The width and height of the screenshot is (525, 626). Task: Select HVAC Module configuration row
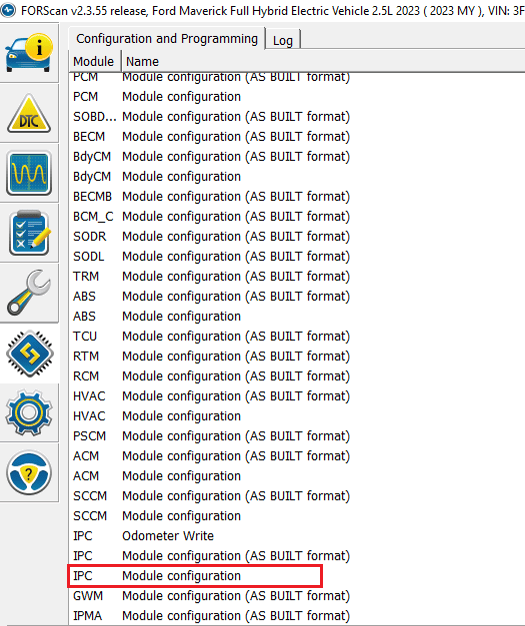pos(297,416)
